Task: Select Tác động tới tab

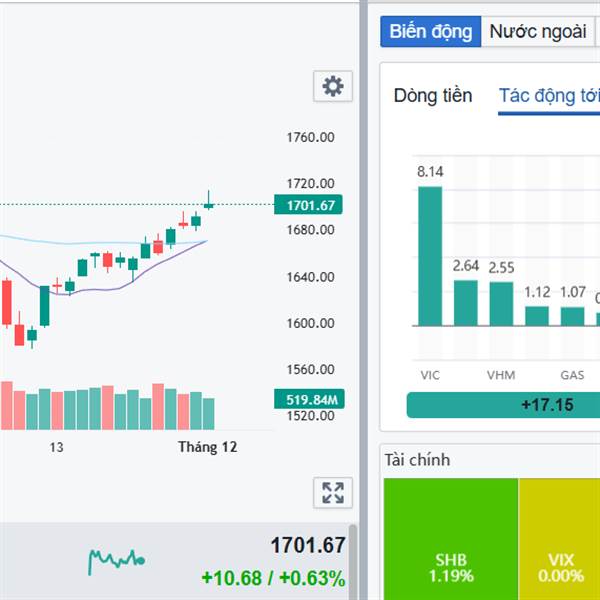Action: pos(549,96)
